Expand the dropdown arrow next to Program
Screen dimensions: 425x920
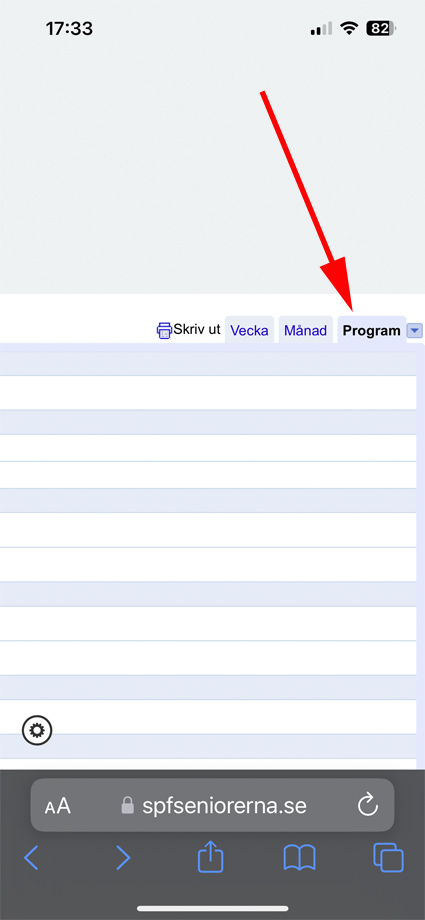(x=414, y=331)
